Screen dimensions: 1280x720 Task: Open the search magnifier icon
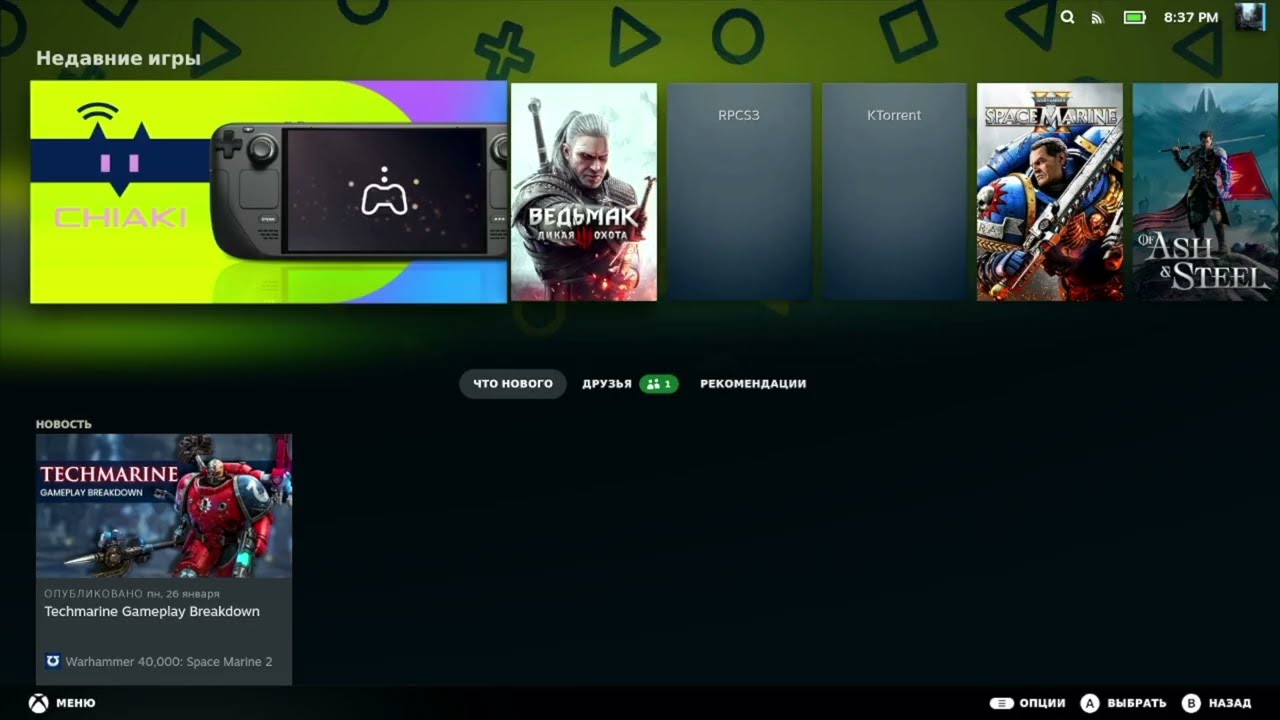pyautogui.click(x=1067, y=17)
